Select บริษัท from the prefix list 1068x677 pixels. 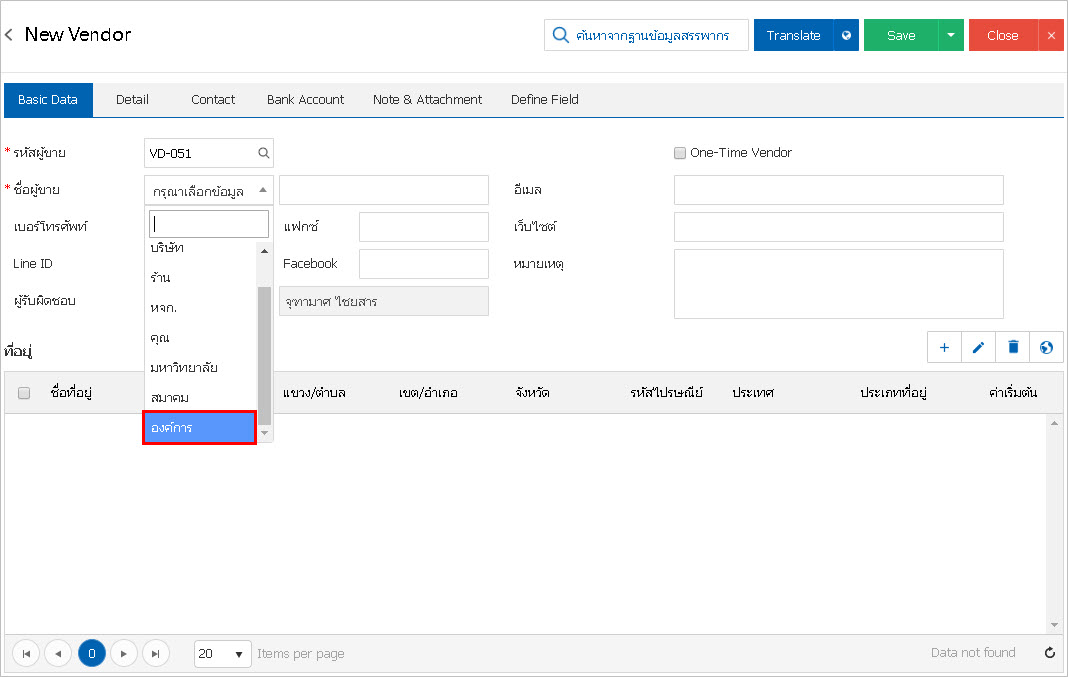point(200,248)
